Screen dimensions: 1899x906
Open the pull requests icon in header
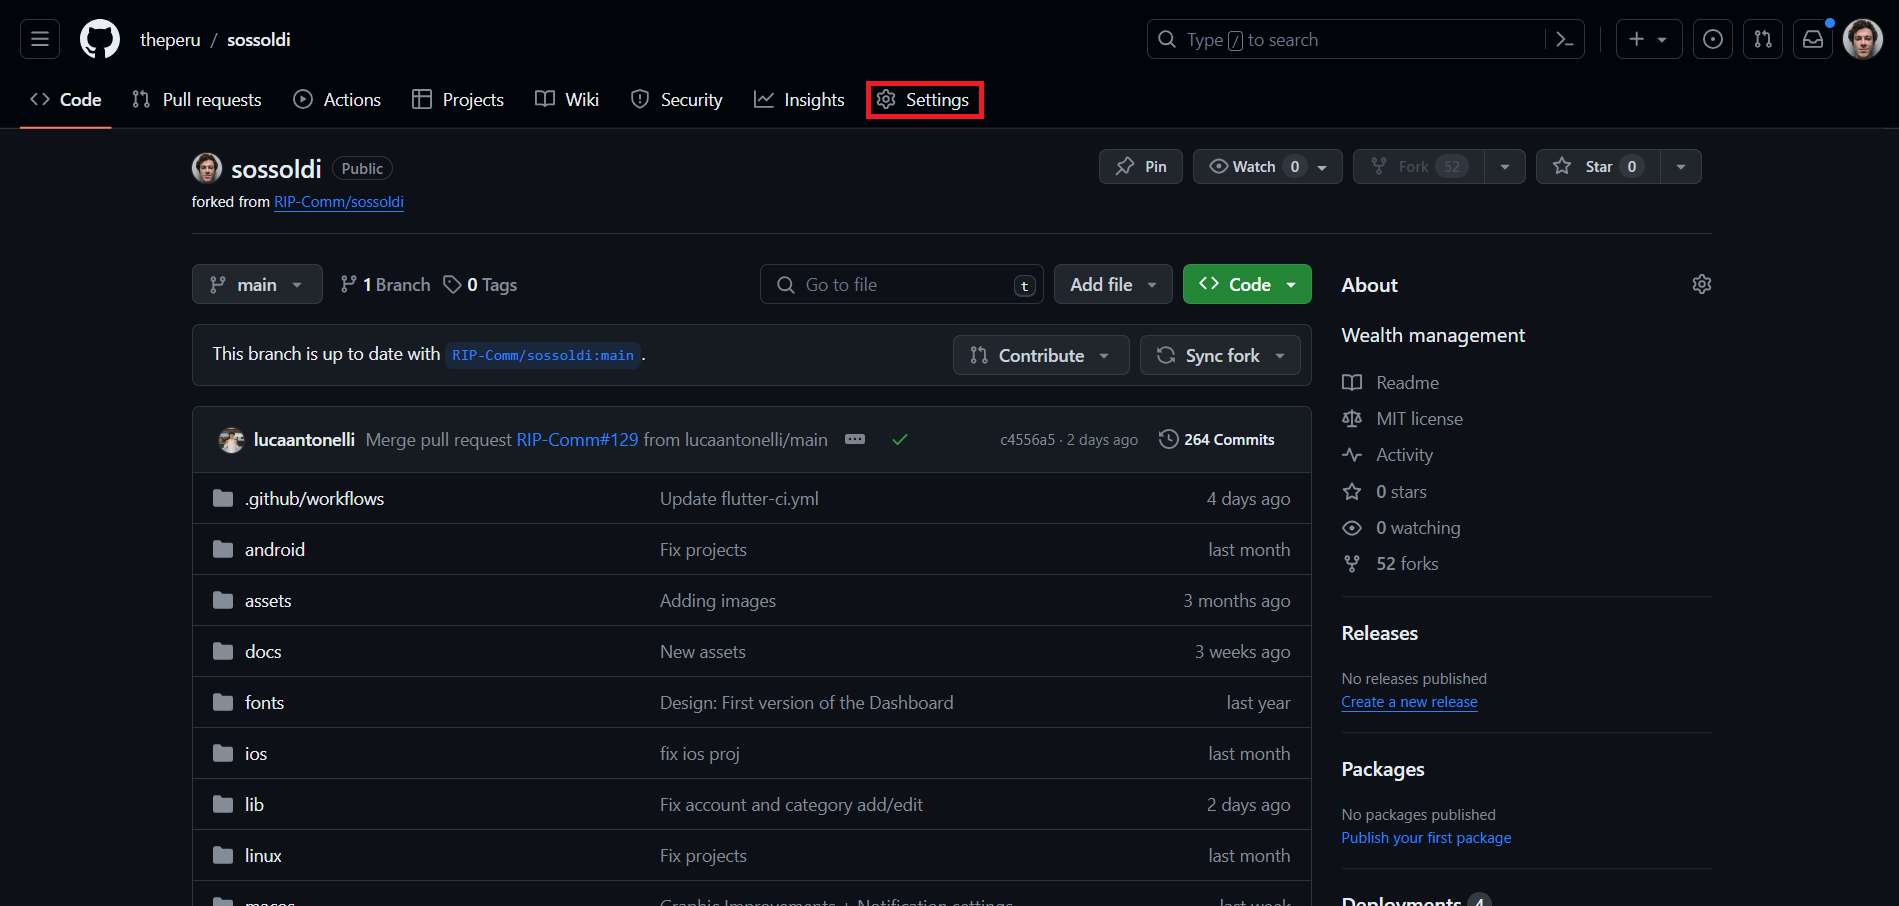pos(1763,39)
